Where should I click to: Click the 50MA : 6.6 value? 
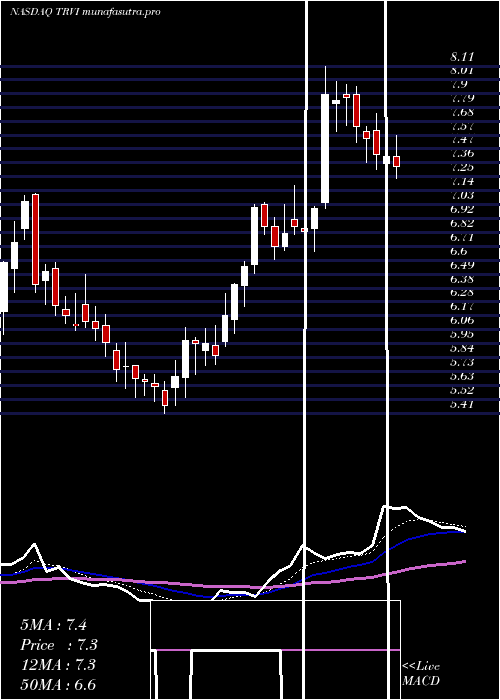coord(58,685)
